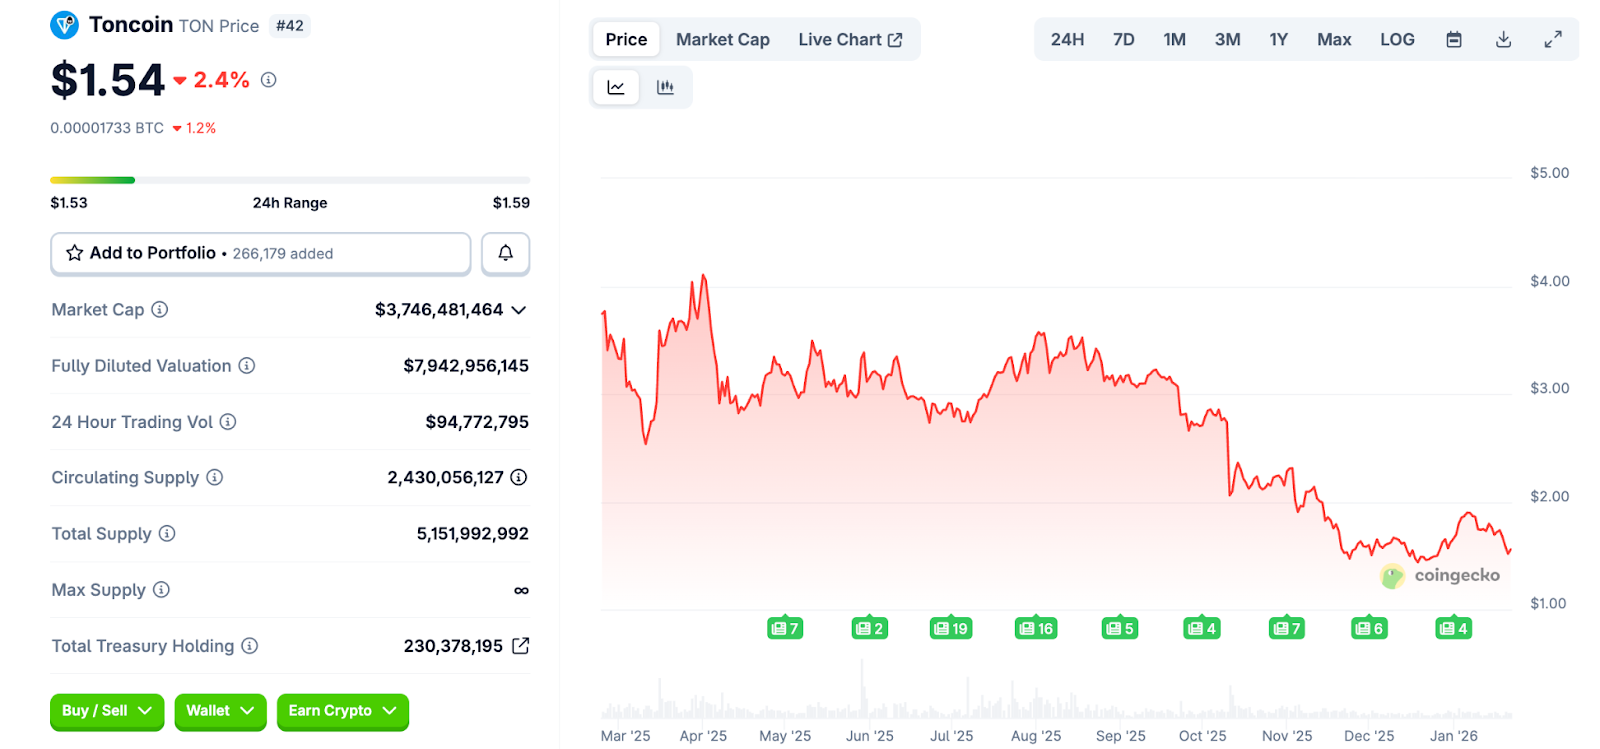Open the calendar date range picker
The width and height of the screenshot is (1600, 749).
1454,40
